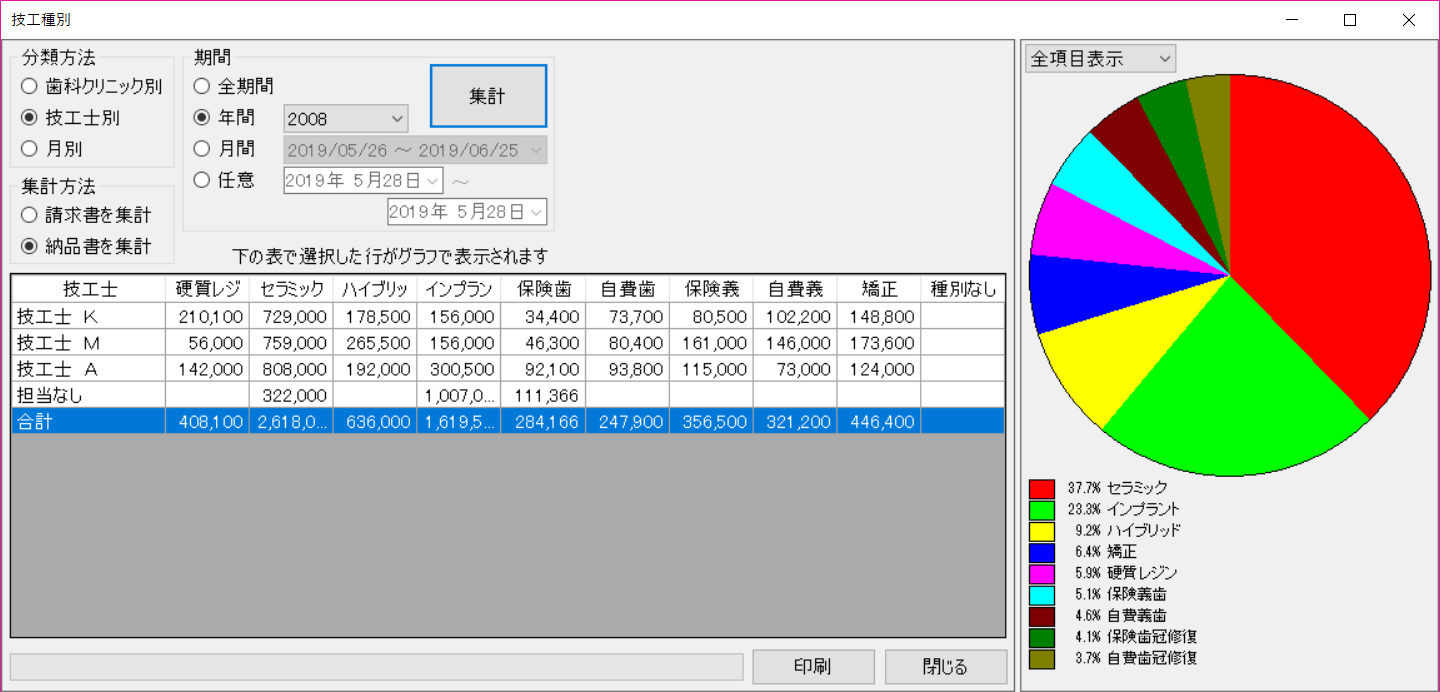Select 歯科クリニック別 radio button
Screen dimensions: 1440x692
[29, 87]
